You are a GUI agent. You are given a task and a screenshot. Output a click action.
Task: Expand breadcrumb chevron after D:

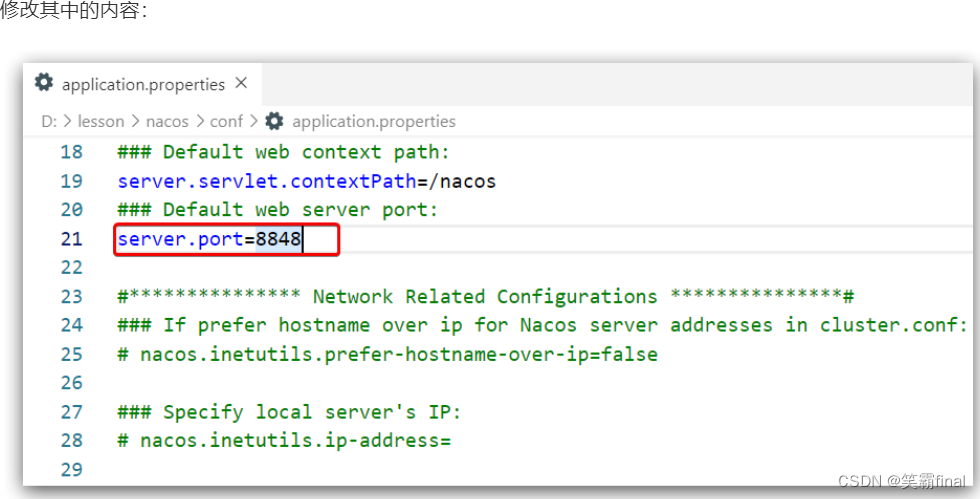68,121
